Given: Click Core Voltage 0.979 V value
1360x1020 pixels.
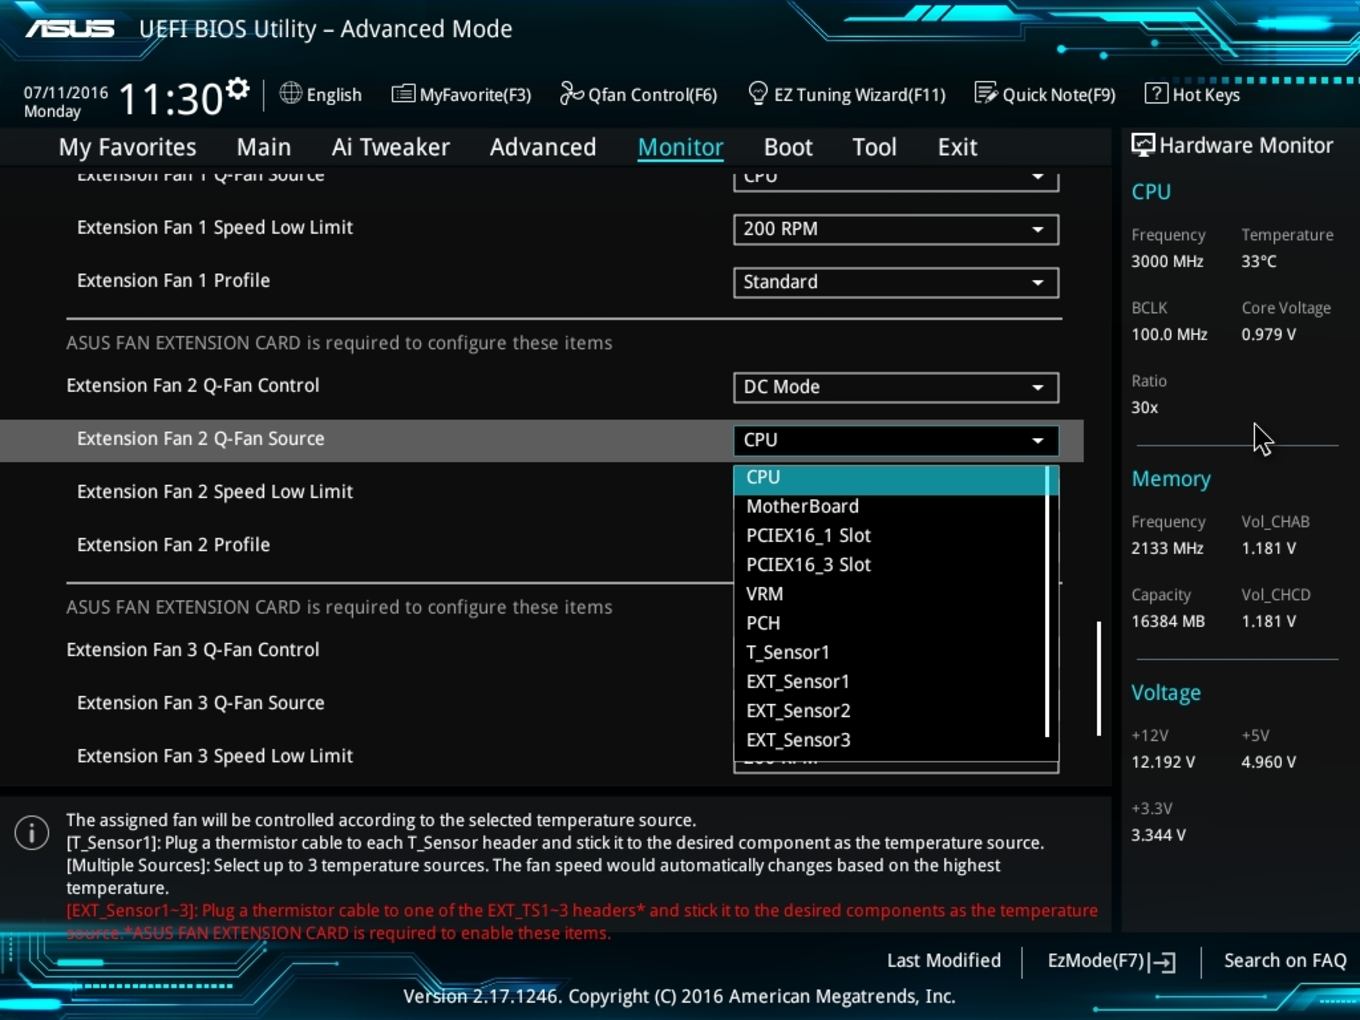Looking at the screenshot, I should pyautogui.click(x=1269, y=334).
